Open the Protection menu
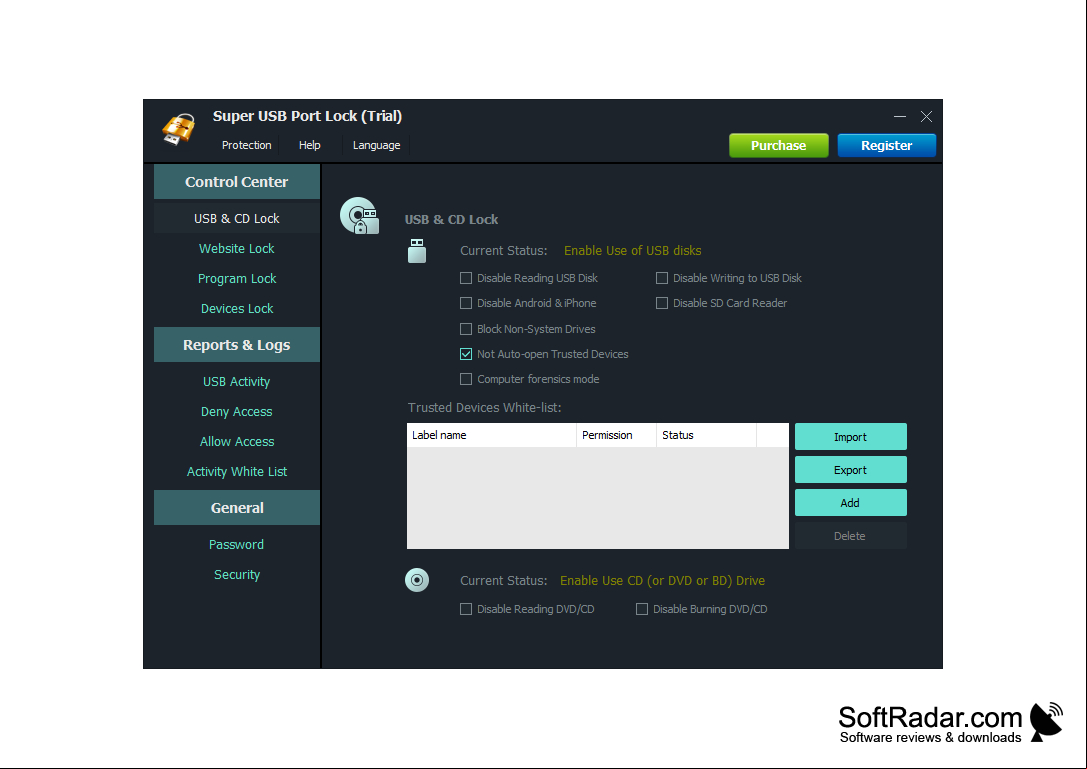 246,145
